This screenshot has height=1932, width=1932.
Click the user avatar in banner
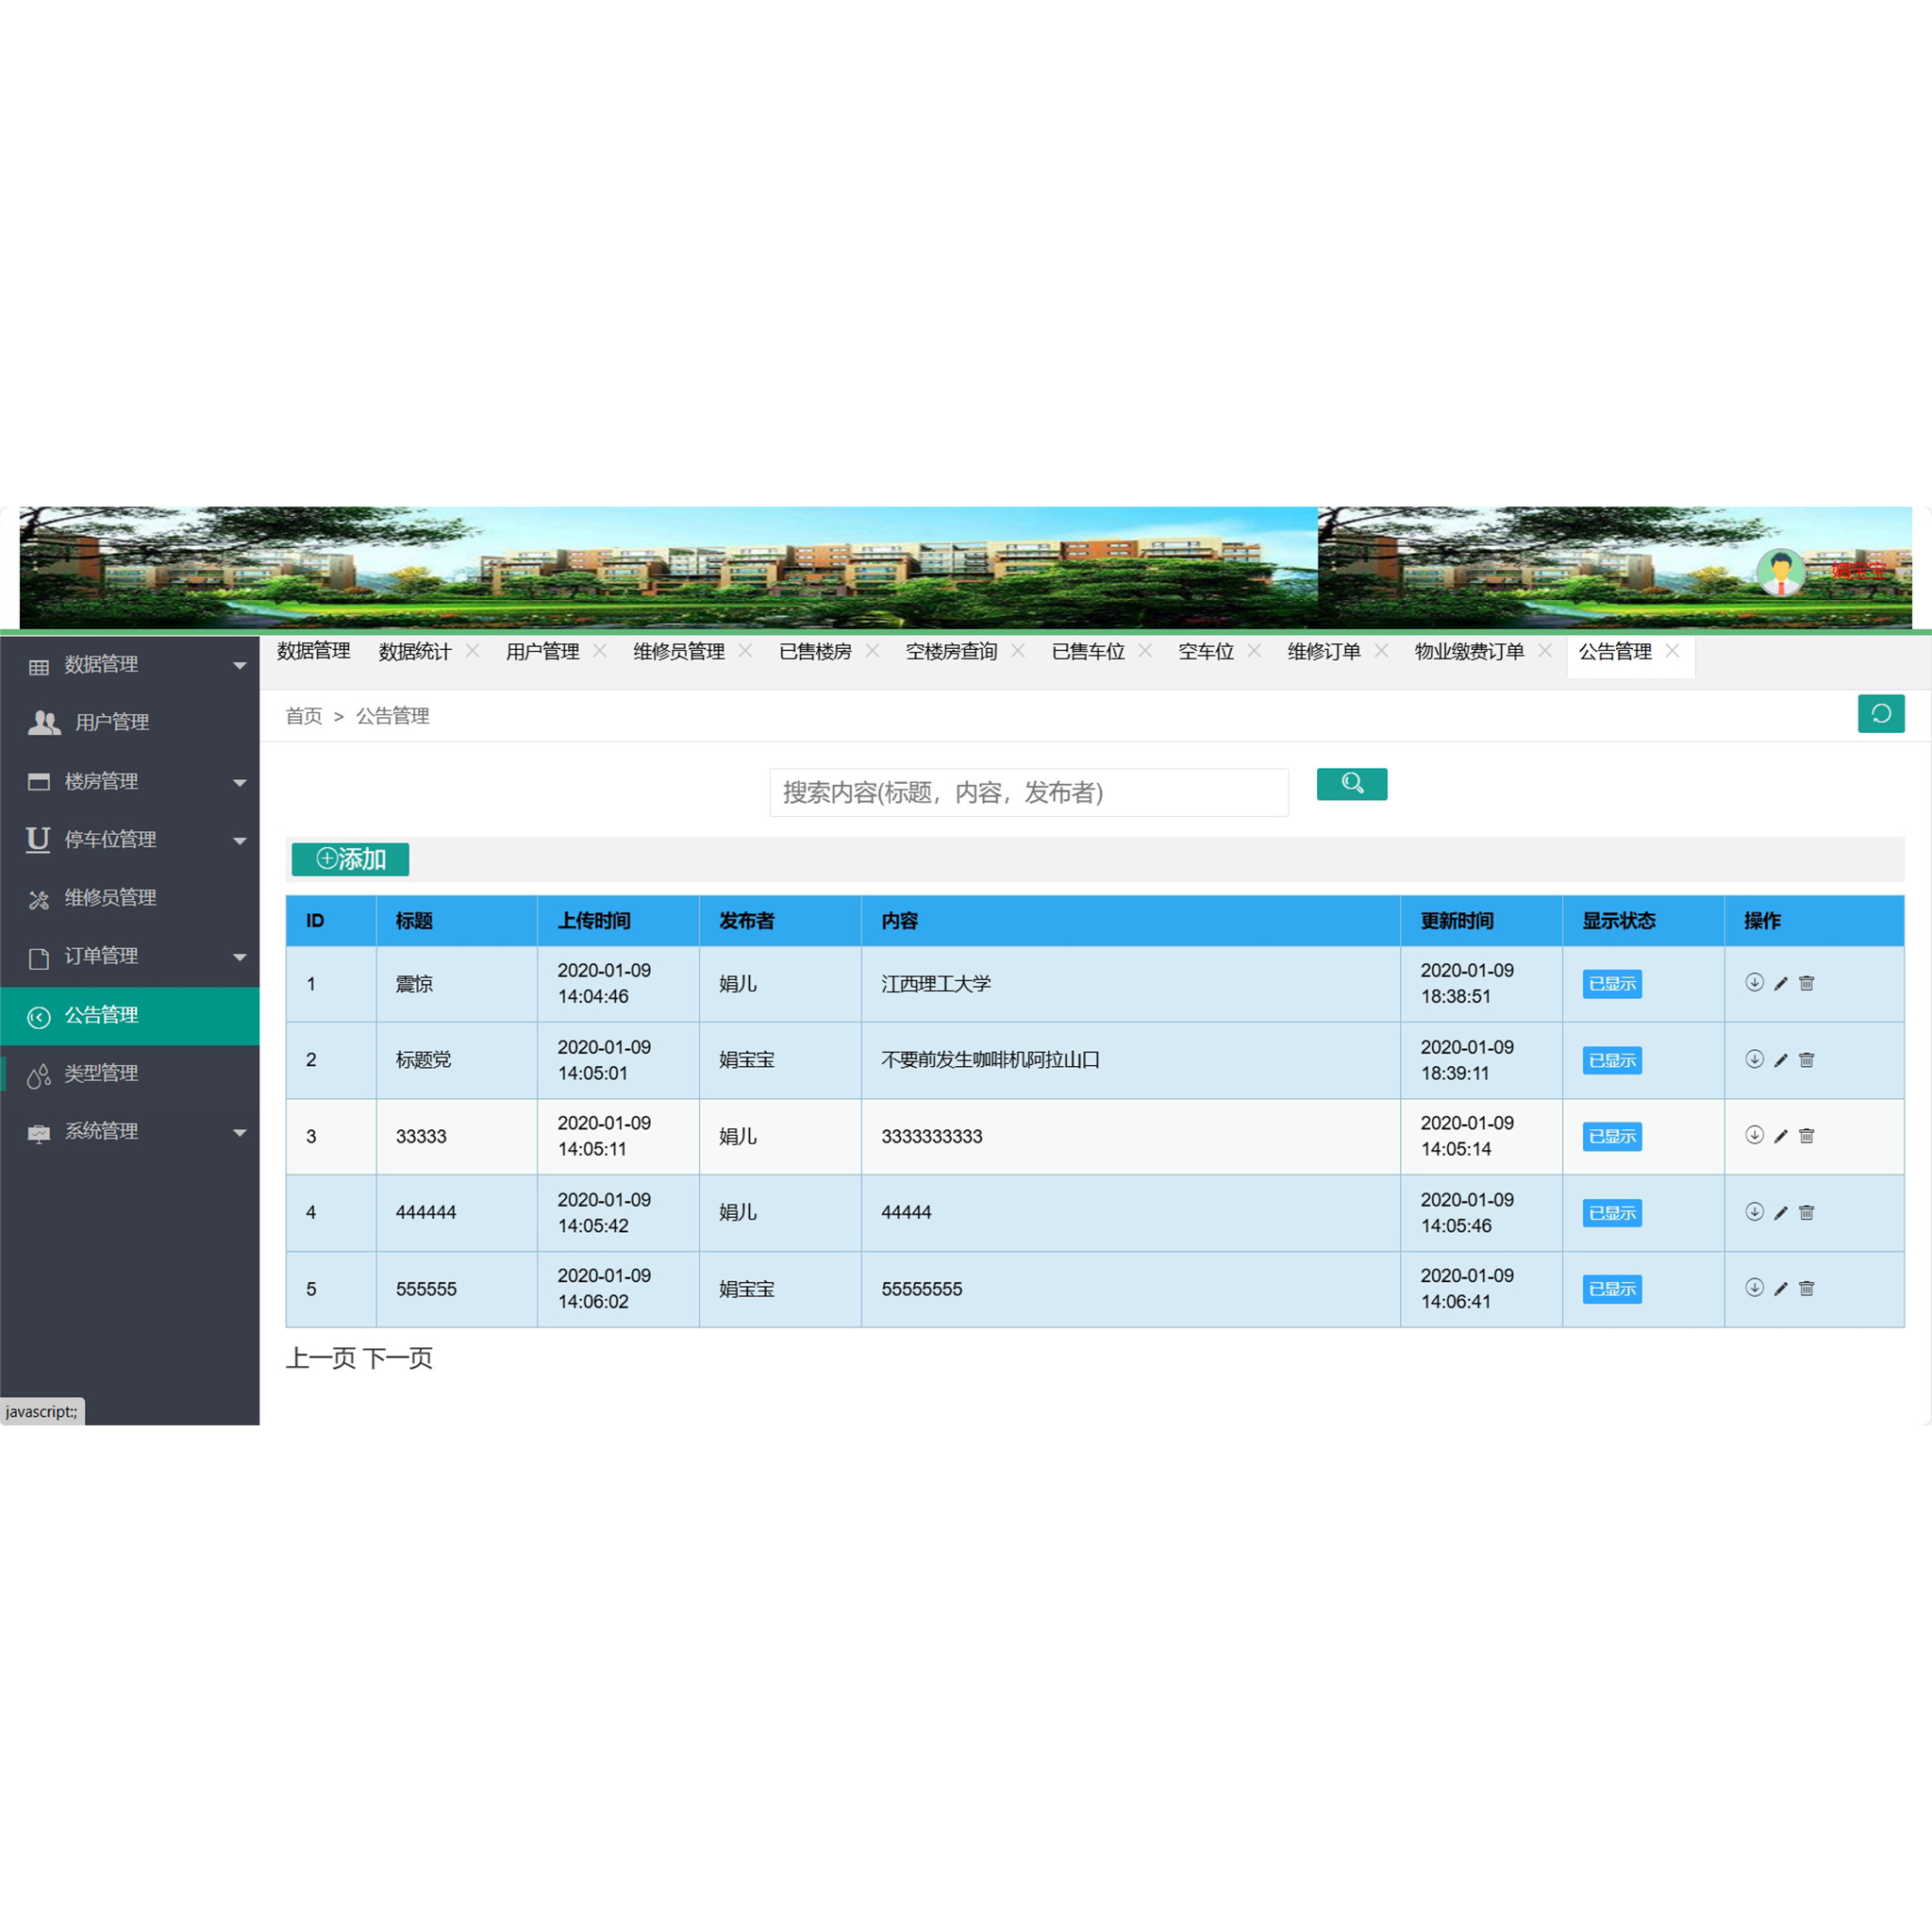coord(1781,571)
